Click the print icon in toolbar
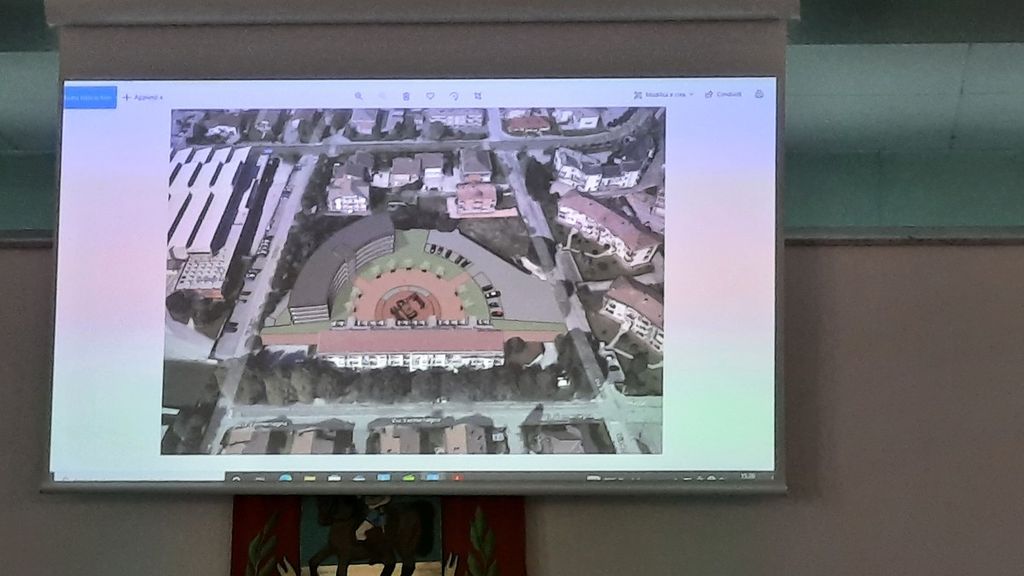The height and width of the screenshot is (576, 1024). coord(759,94)
